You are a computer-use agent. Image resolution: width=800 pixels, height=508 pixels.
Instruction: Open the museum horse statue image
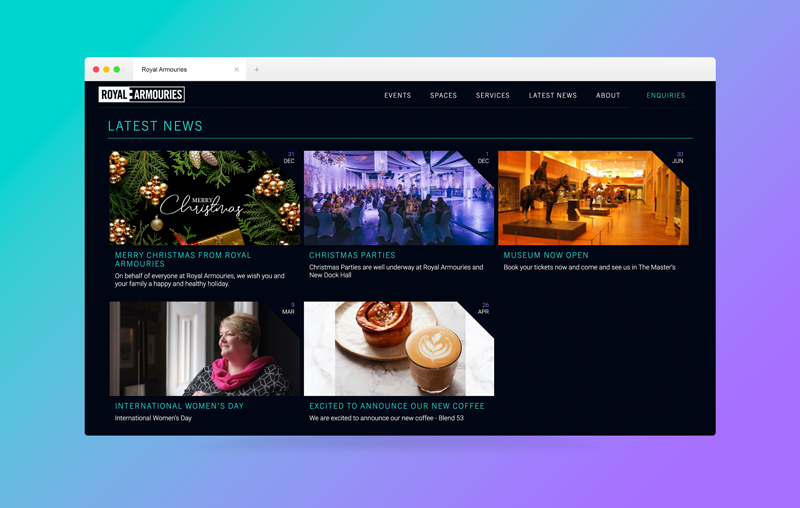[x=593, y=198]
